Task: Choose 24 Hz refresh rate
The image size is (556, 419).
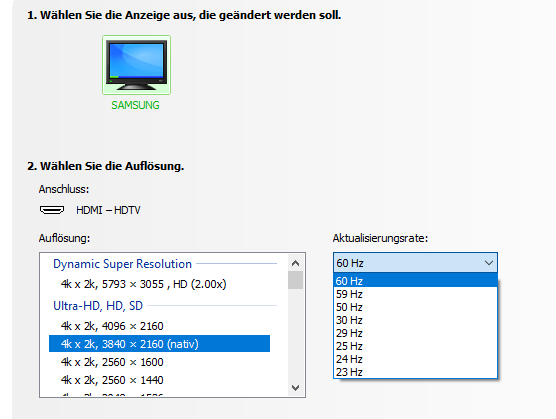Action: [x=415, y=359]
